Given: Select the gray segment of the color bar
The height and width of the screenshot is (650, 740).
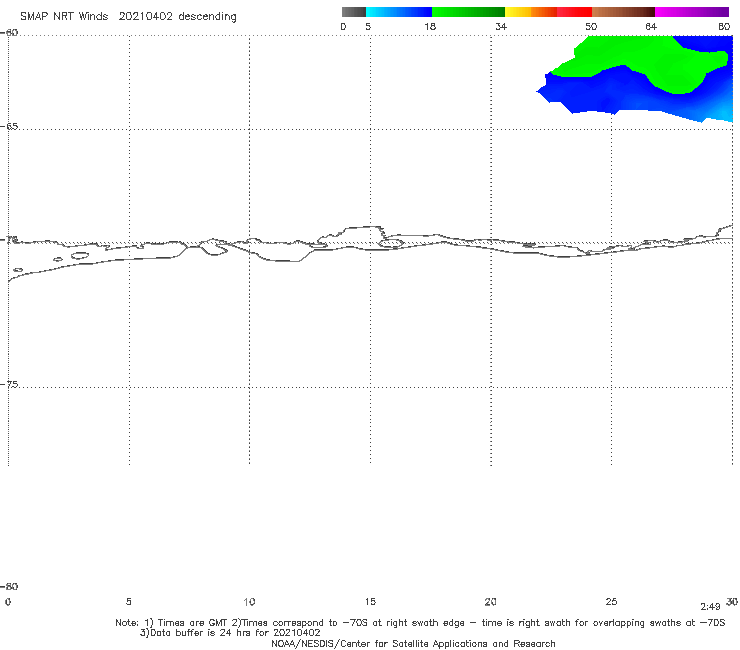Looking at the screenshot, I should [353, 12].
